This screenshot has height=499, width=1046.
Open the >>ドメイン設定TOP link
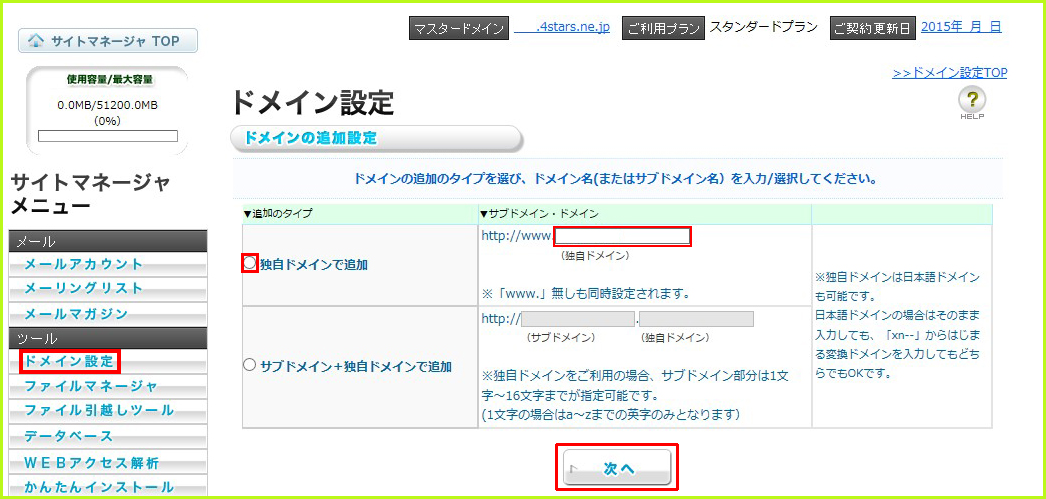(949, 73)
